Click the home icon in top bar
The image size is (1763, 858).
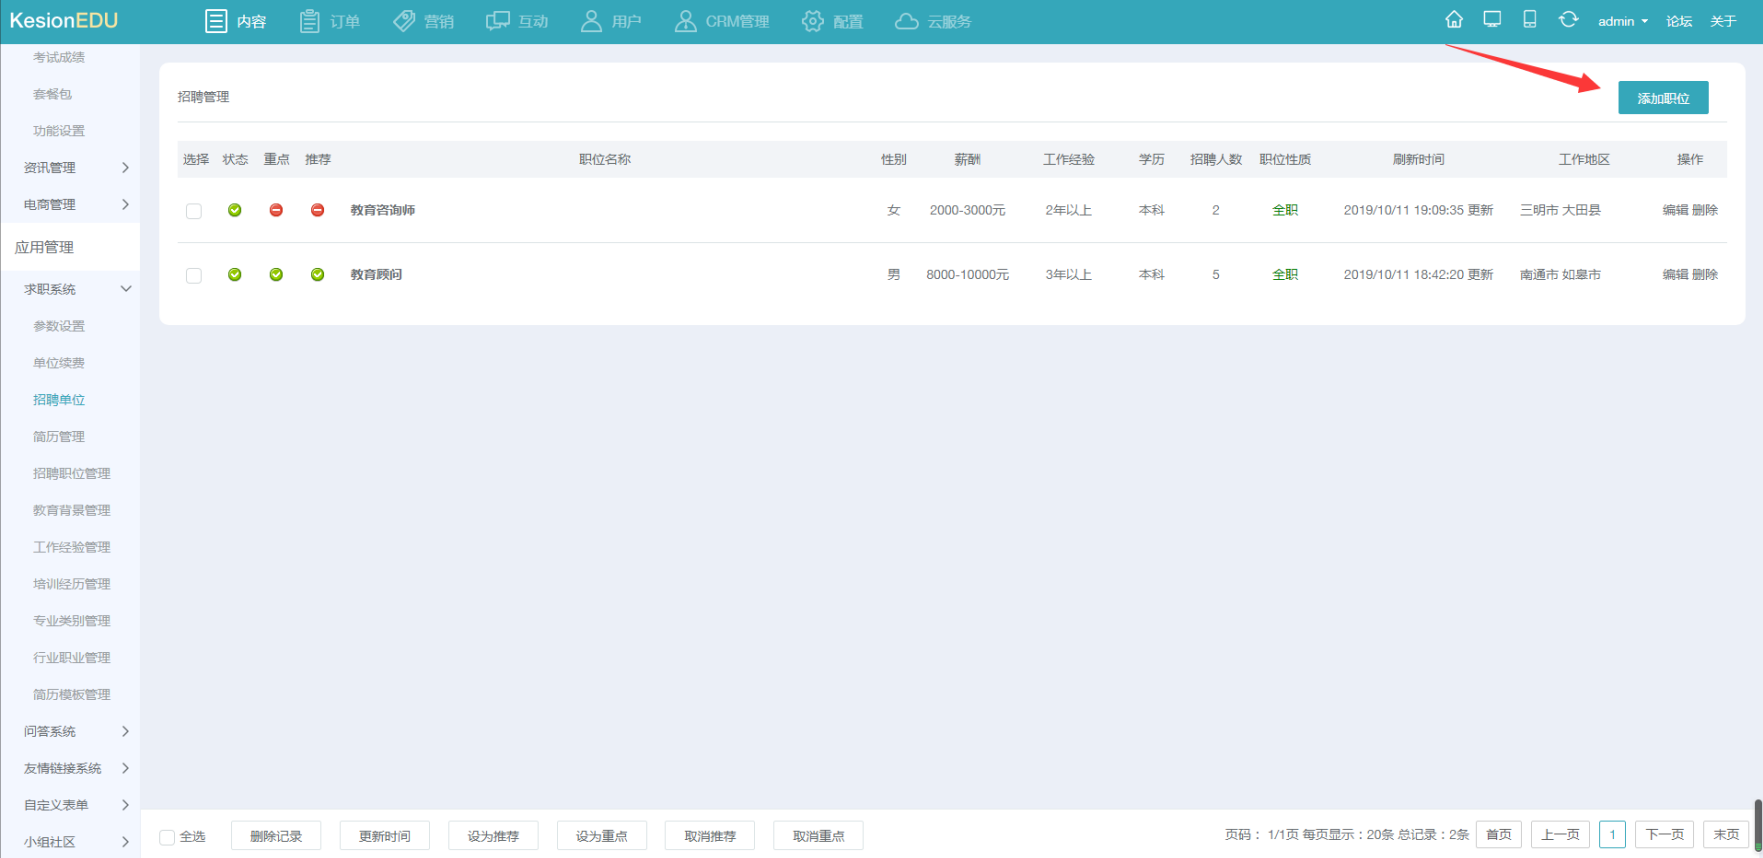click(1454, 20)
